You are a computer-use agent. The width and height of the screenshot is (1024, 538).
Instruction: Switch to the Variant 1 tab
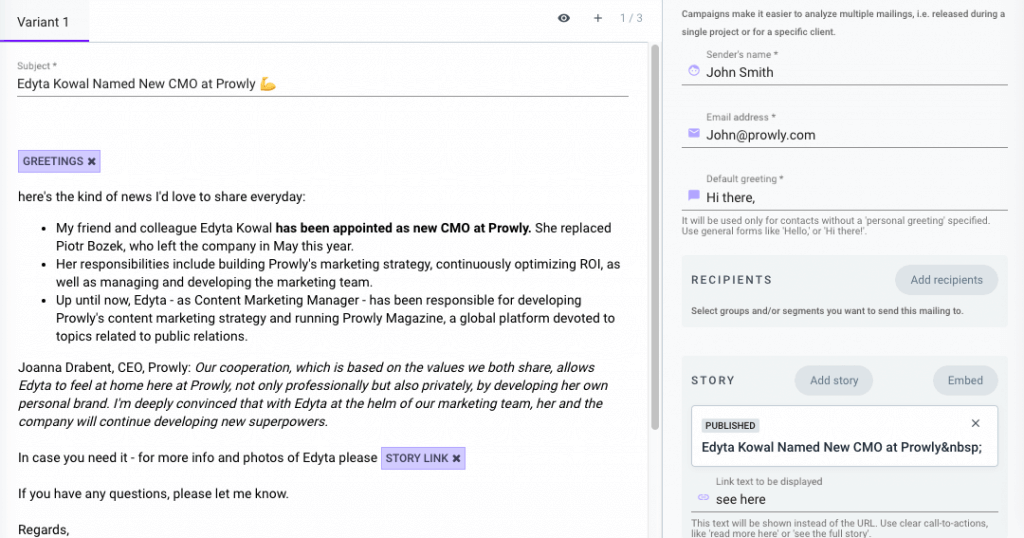45,19
